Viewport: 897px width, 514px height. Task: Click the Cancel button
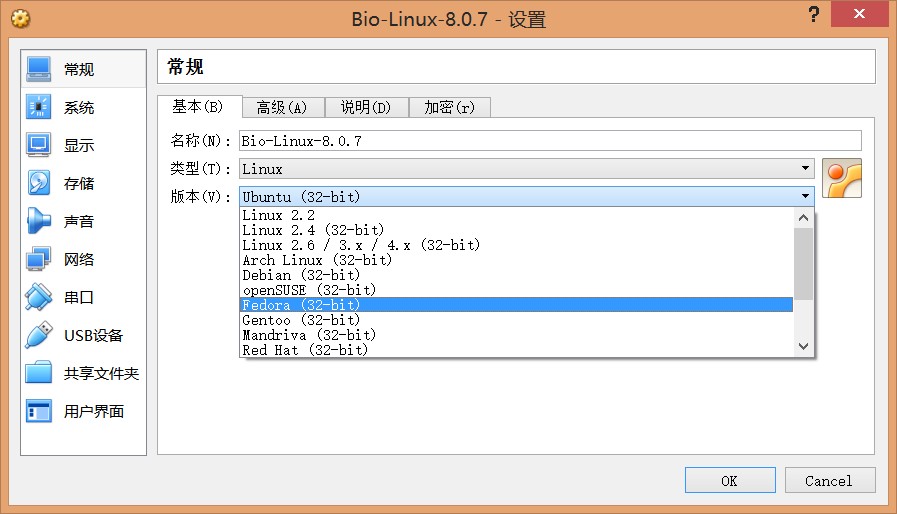(829, 480)
